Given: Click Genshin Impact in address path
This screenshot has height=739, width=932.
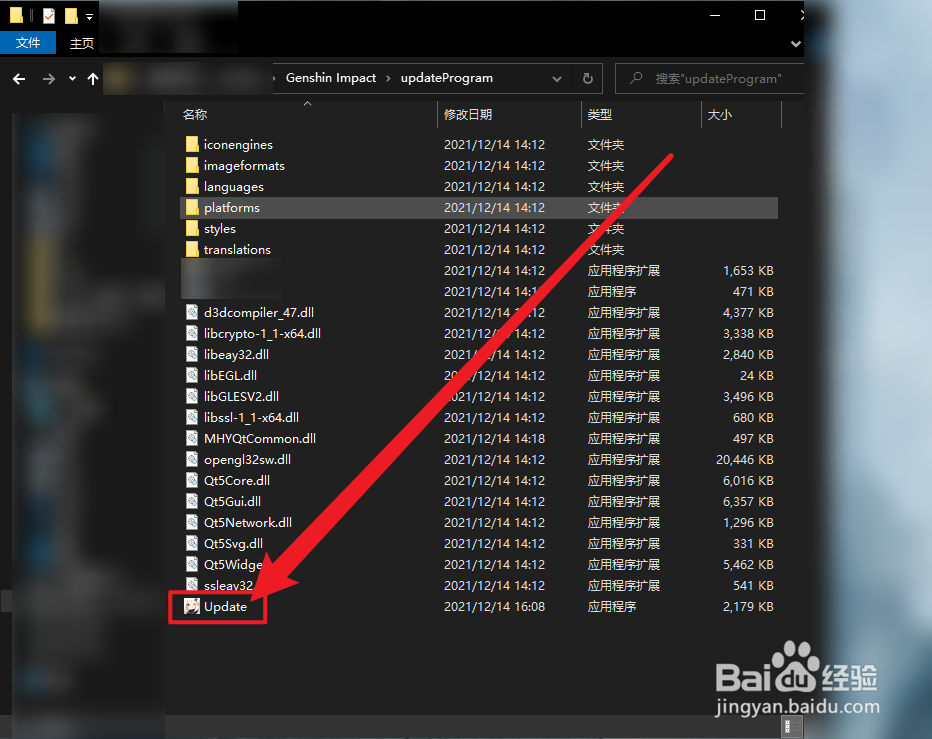Looking at the screenshot, I should [330, 78].
